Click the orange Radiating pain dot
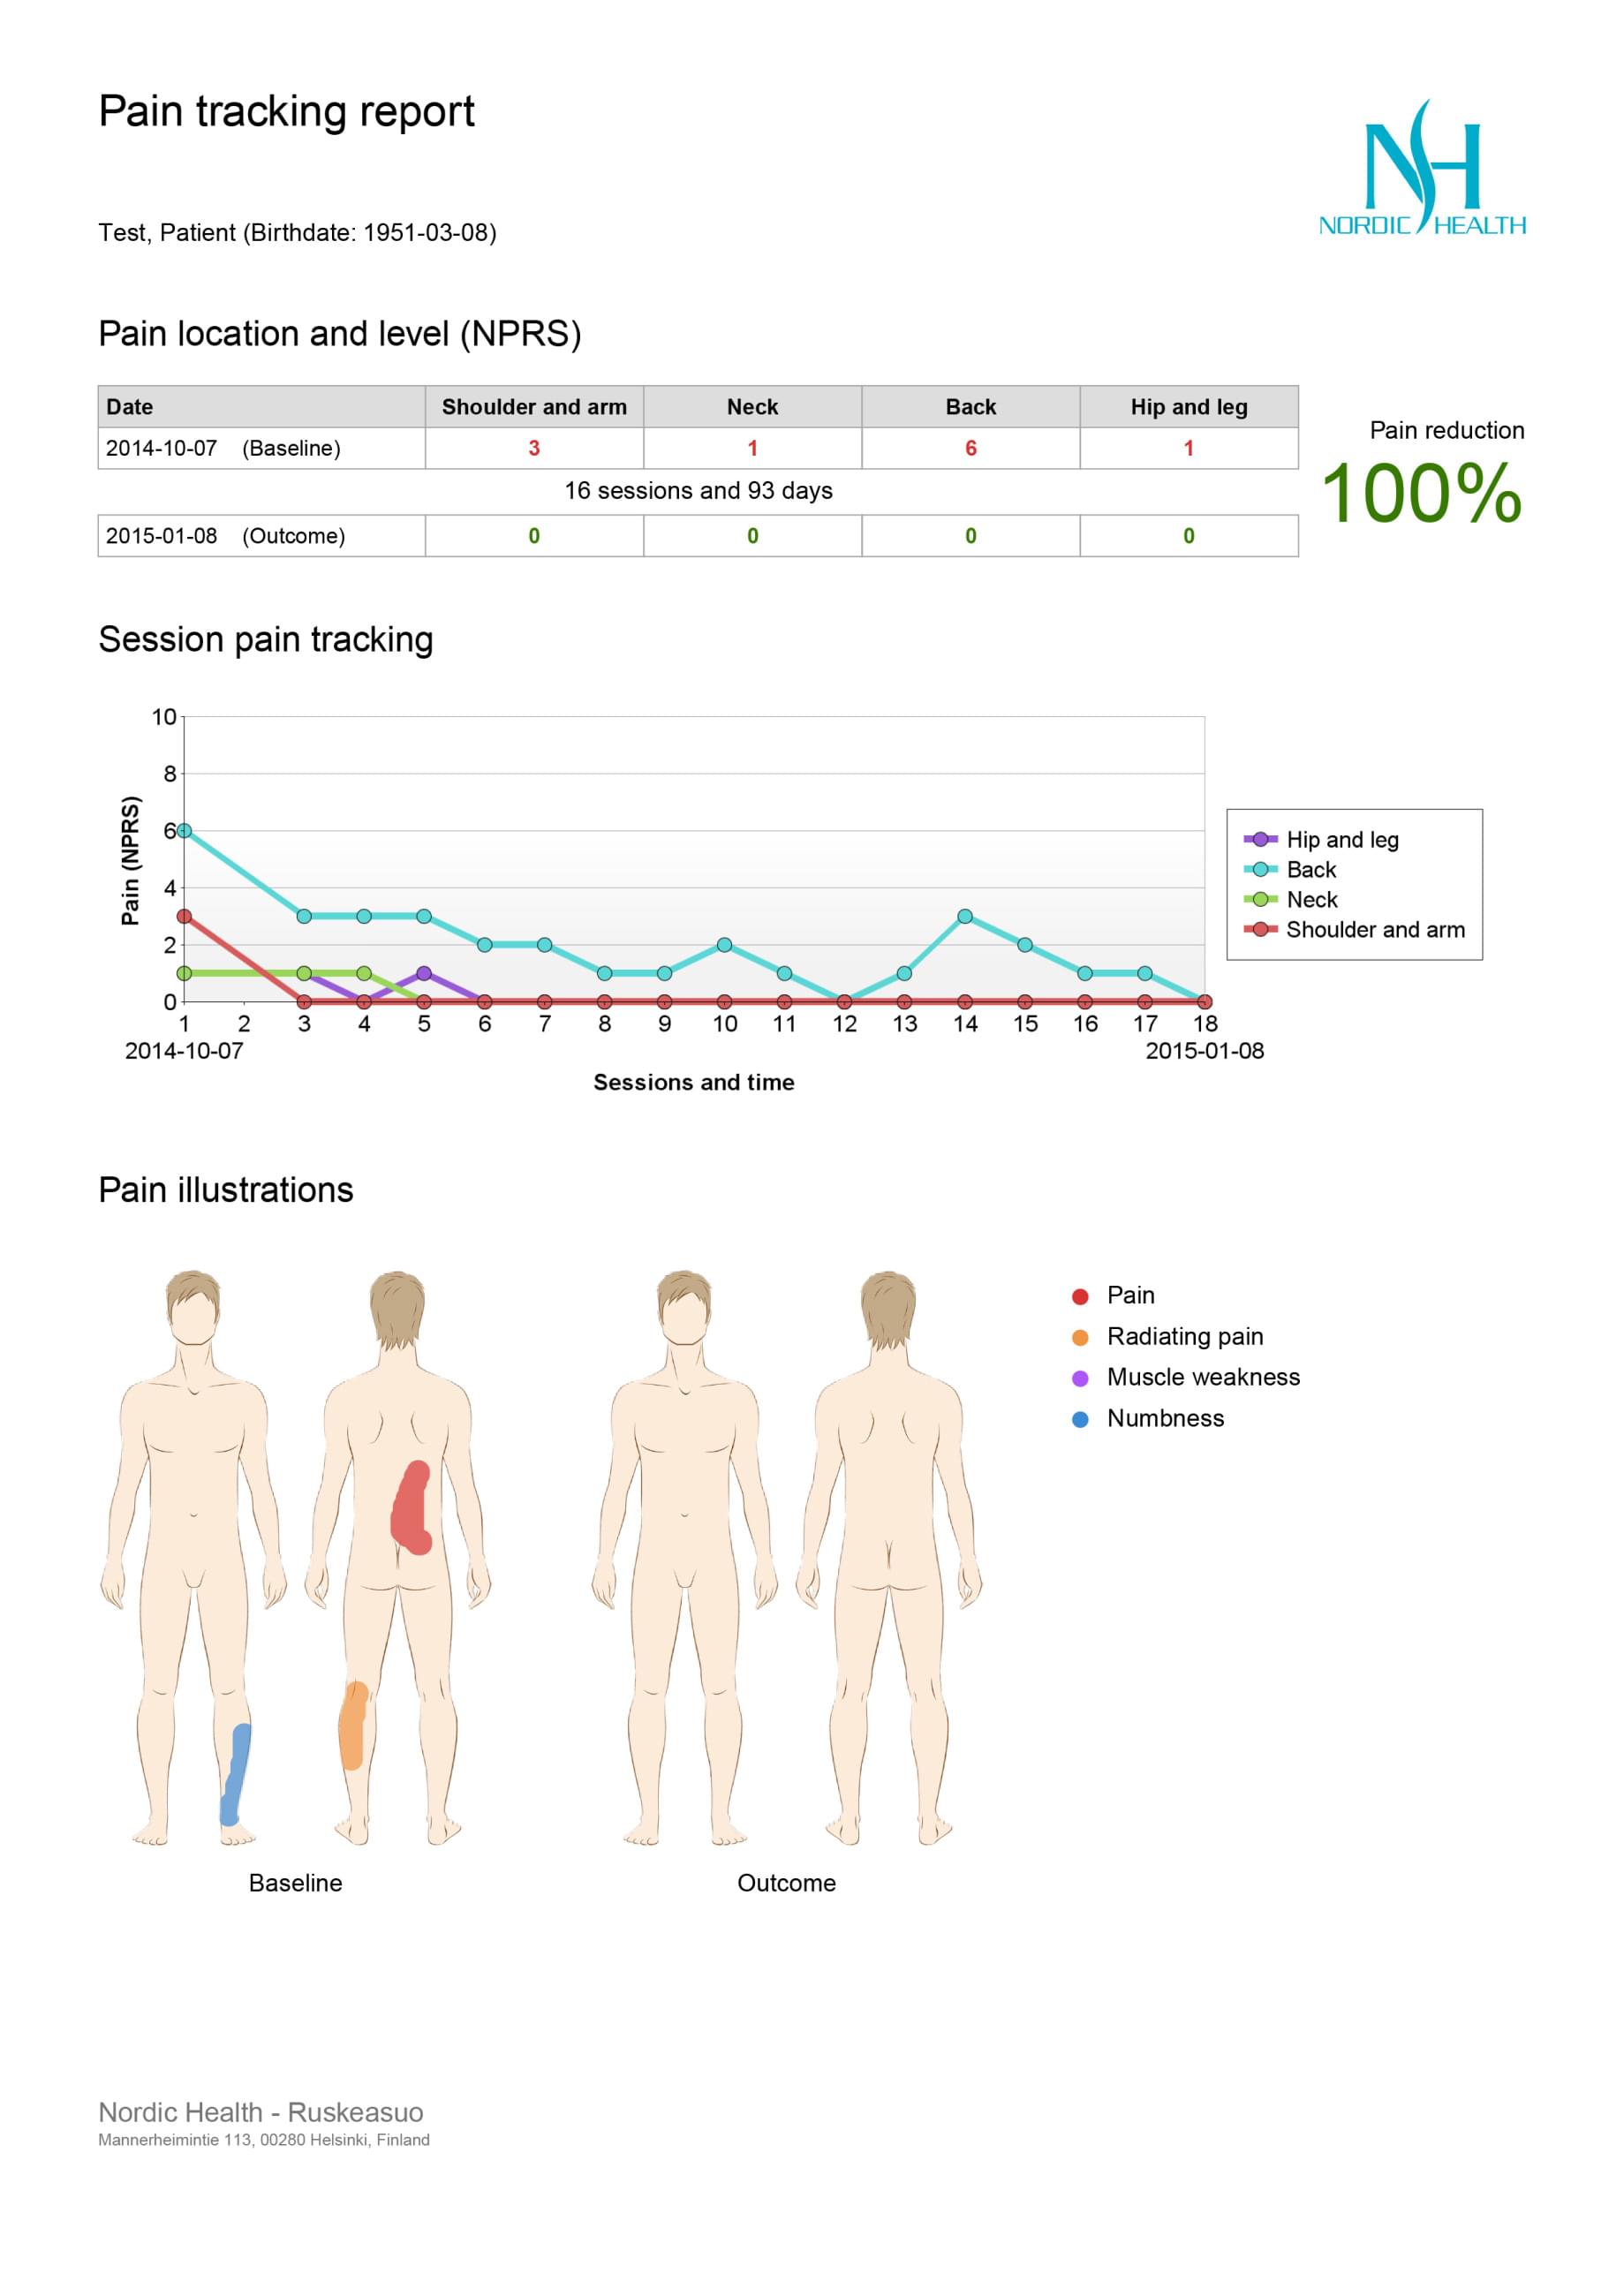This screenshot has height=2296, width=1624. pyautogui.click(x=1080, y=1338)
